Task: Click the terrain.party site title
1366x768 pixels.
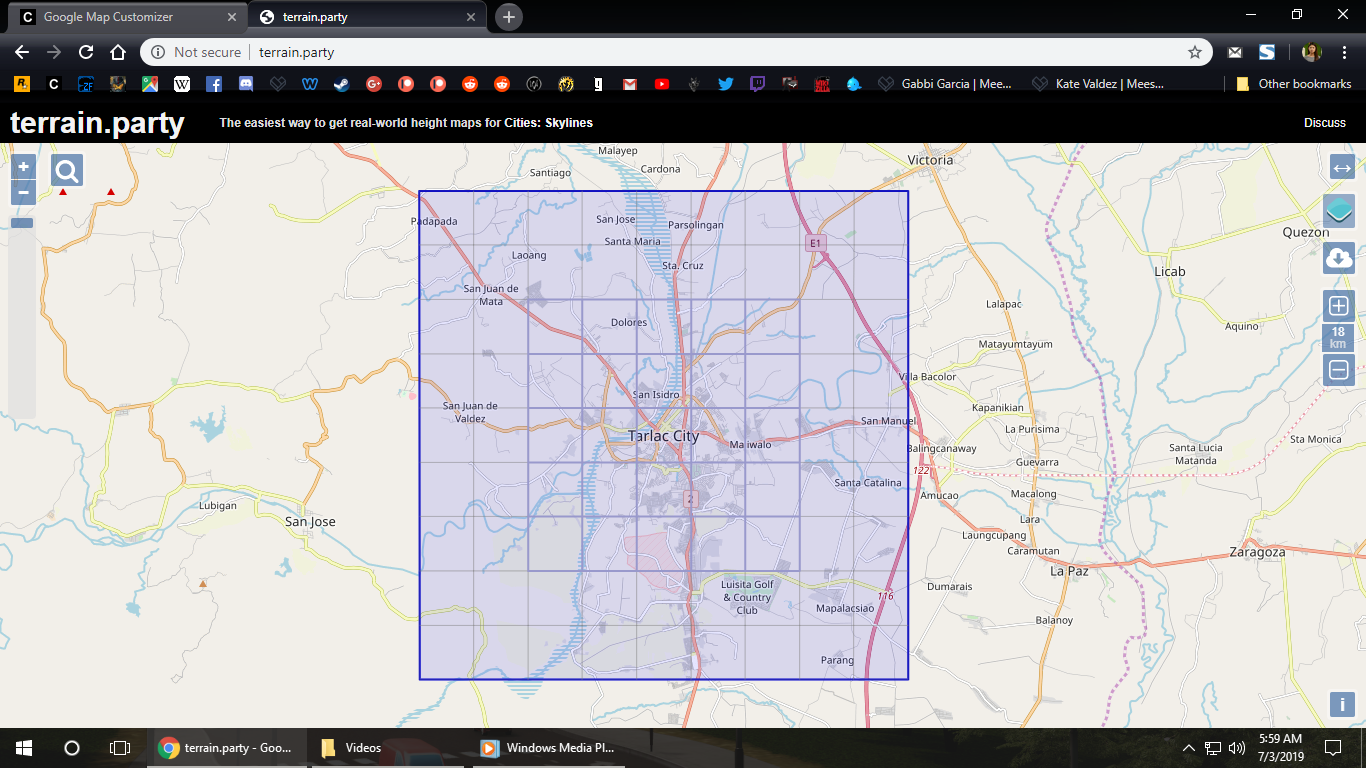Action: pos(97,123)
